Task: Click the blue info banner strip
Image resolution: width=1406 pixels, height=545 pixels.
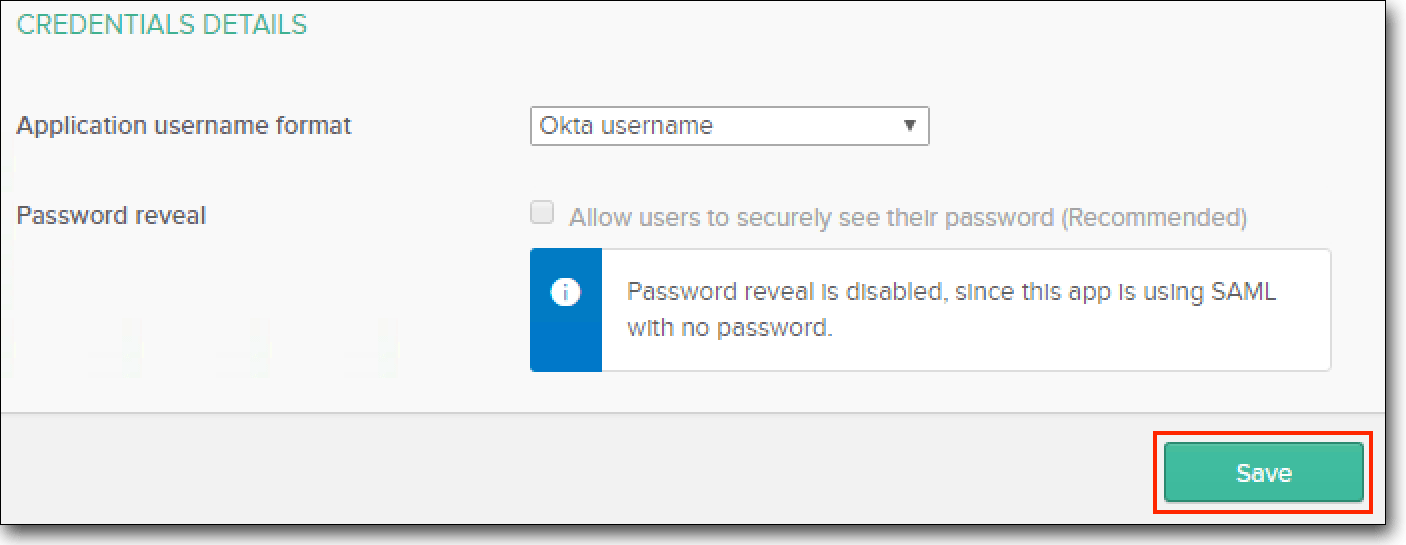Action: (x=566, y=310)
